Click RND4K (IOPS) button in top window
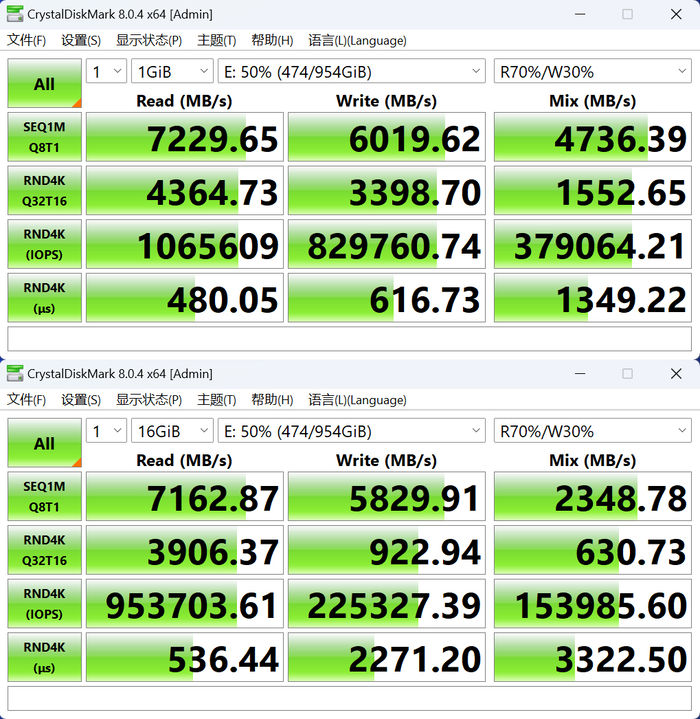This screenshot has width=700, height=719. 44,244
